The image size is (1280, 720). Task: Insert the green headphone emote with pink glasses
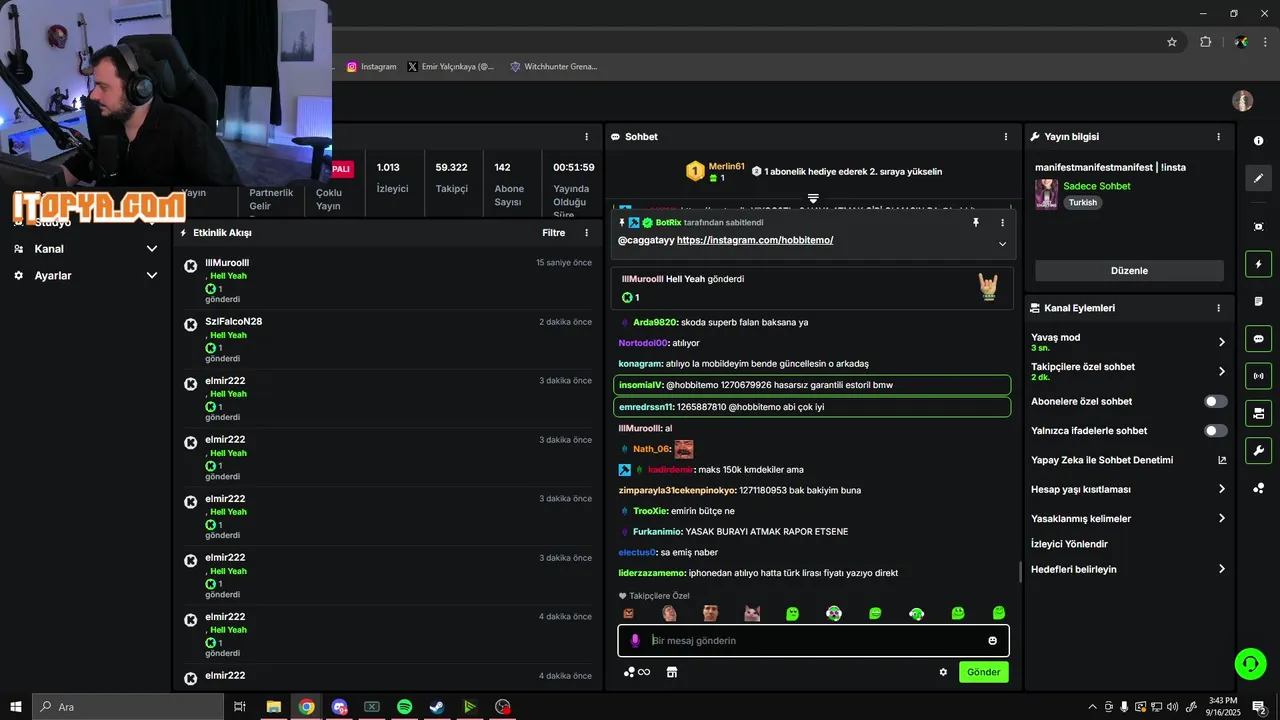tap(834, 613)
